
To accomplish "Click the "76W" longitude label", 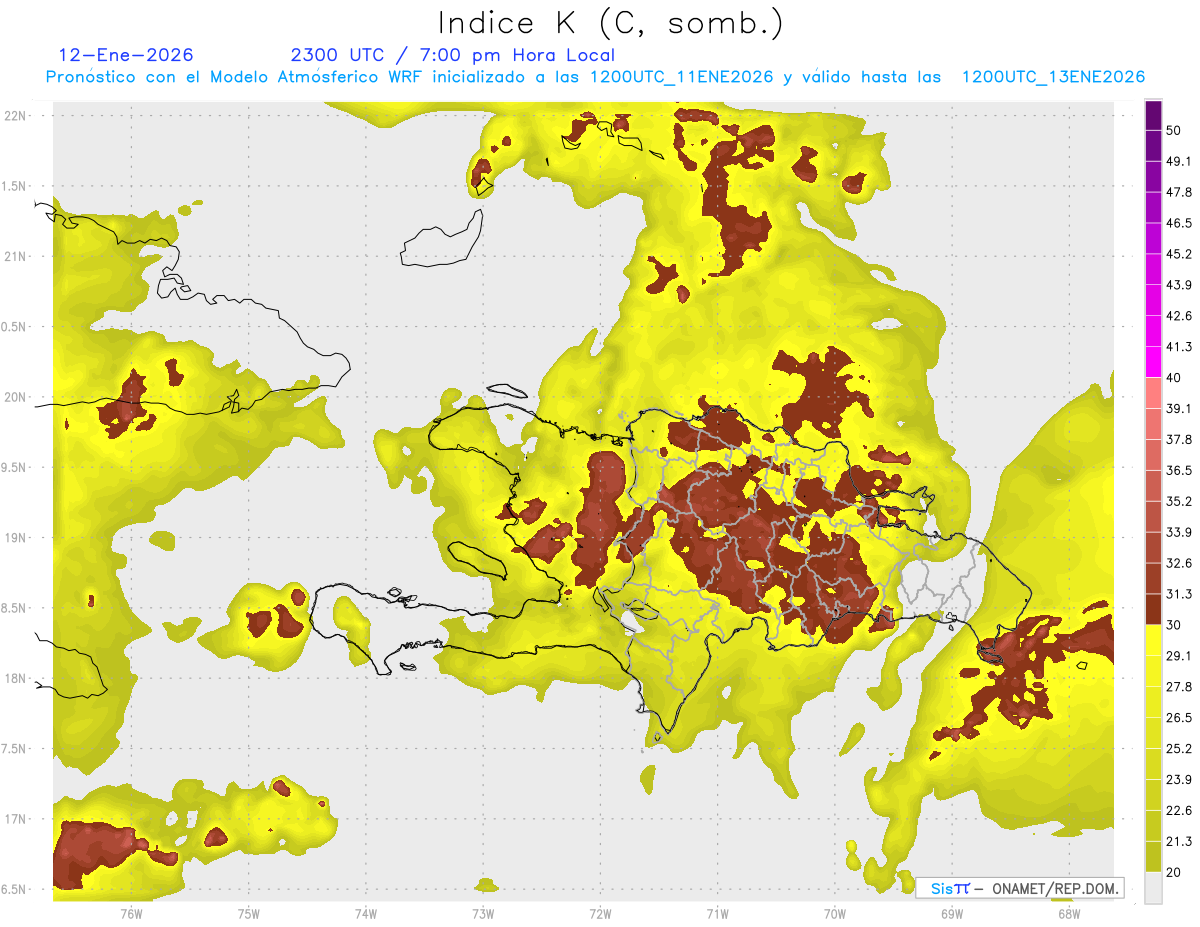I will click(x=131, y=913).
